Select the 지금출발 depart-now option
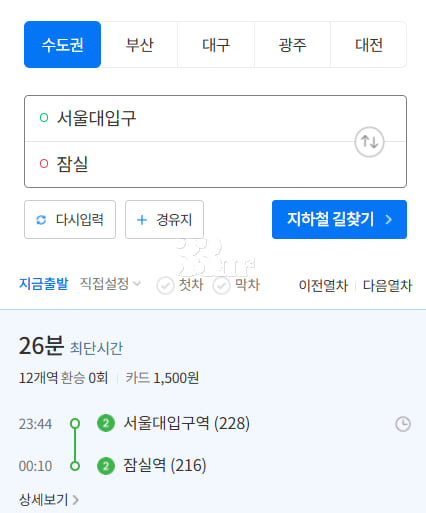 (44, 284)
